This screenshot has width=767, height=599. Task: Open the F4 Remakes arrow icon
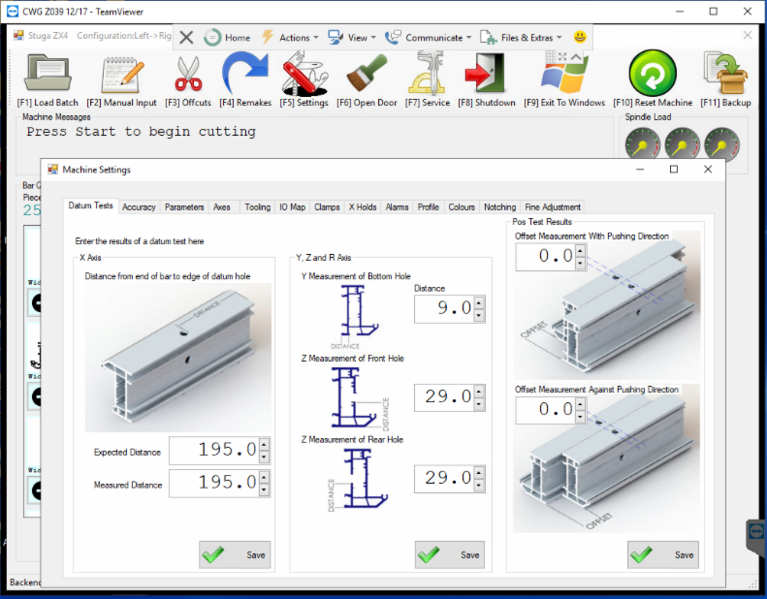(245, 73)
